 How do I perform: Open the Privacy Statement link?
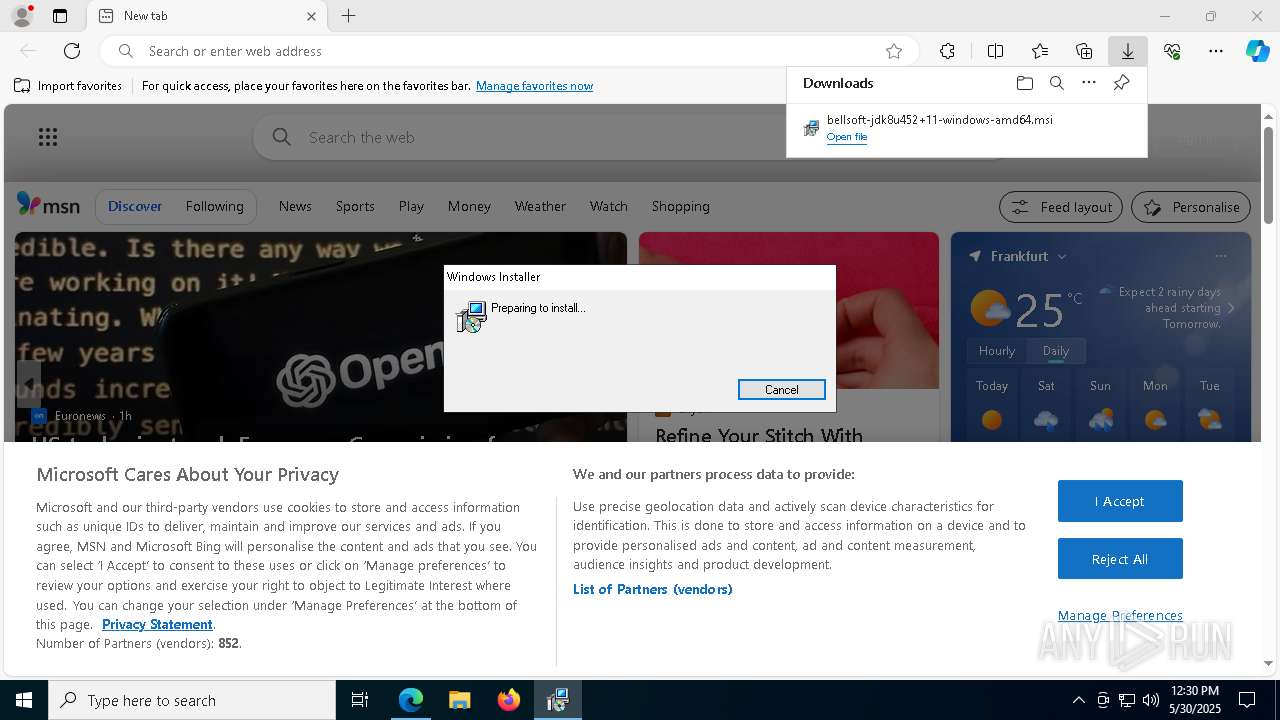point(157,624)
